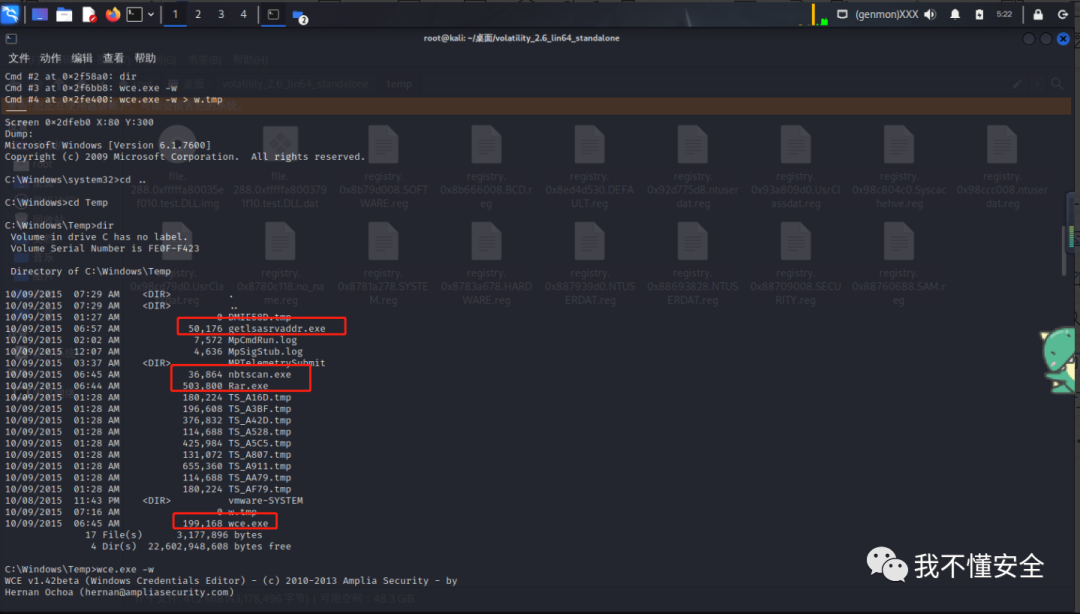Image resolution: width=1080 pixels, height=614 pixels.
Task: Click the terminal window title icon
Action: click(x=11, y=39)
